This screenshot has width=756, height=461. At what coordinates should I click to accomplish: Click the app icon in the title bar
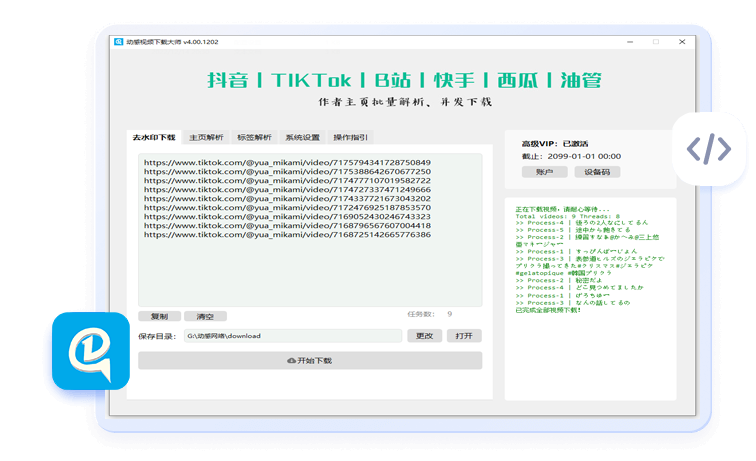119,42
